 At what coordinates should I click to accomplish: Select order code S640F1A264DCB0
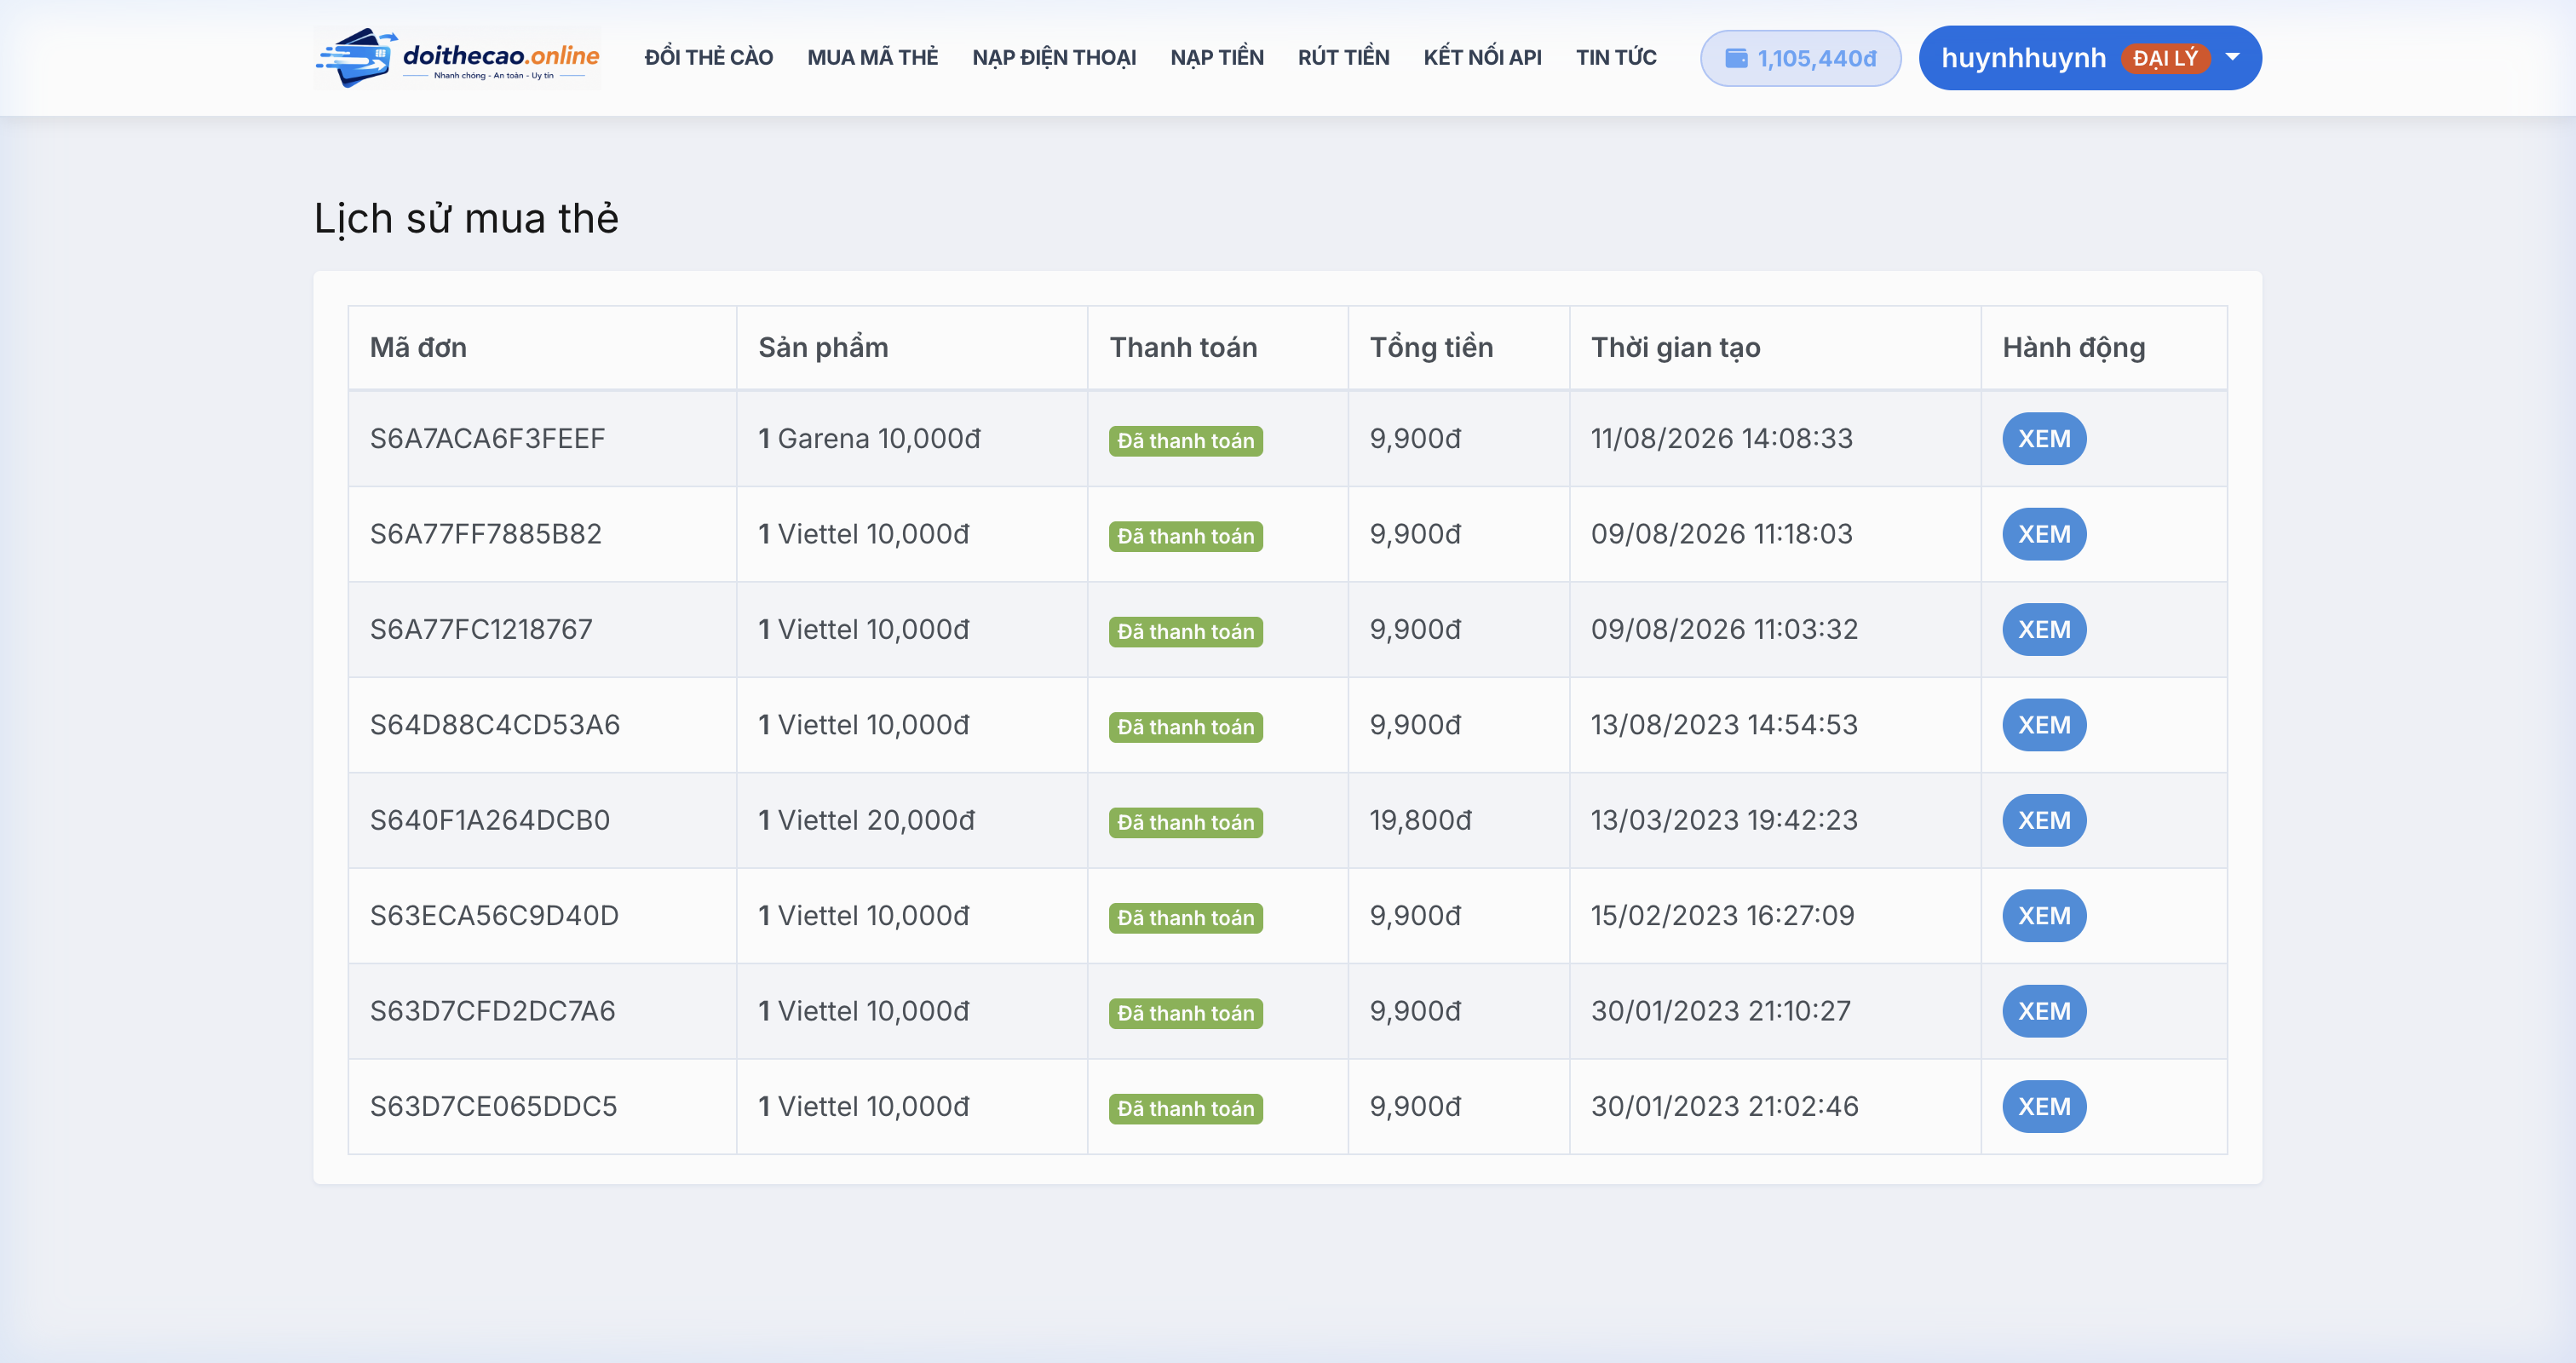coord(490,821)
